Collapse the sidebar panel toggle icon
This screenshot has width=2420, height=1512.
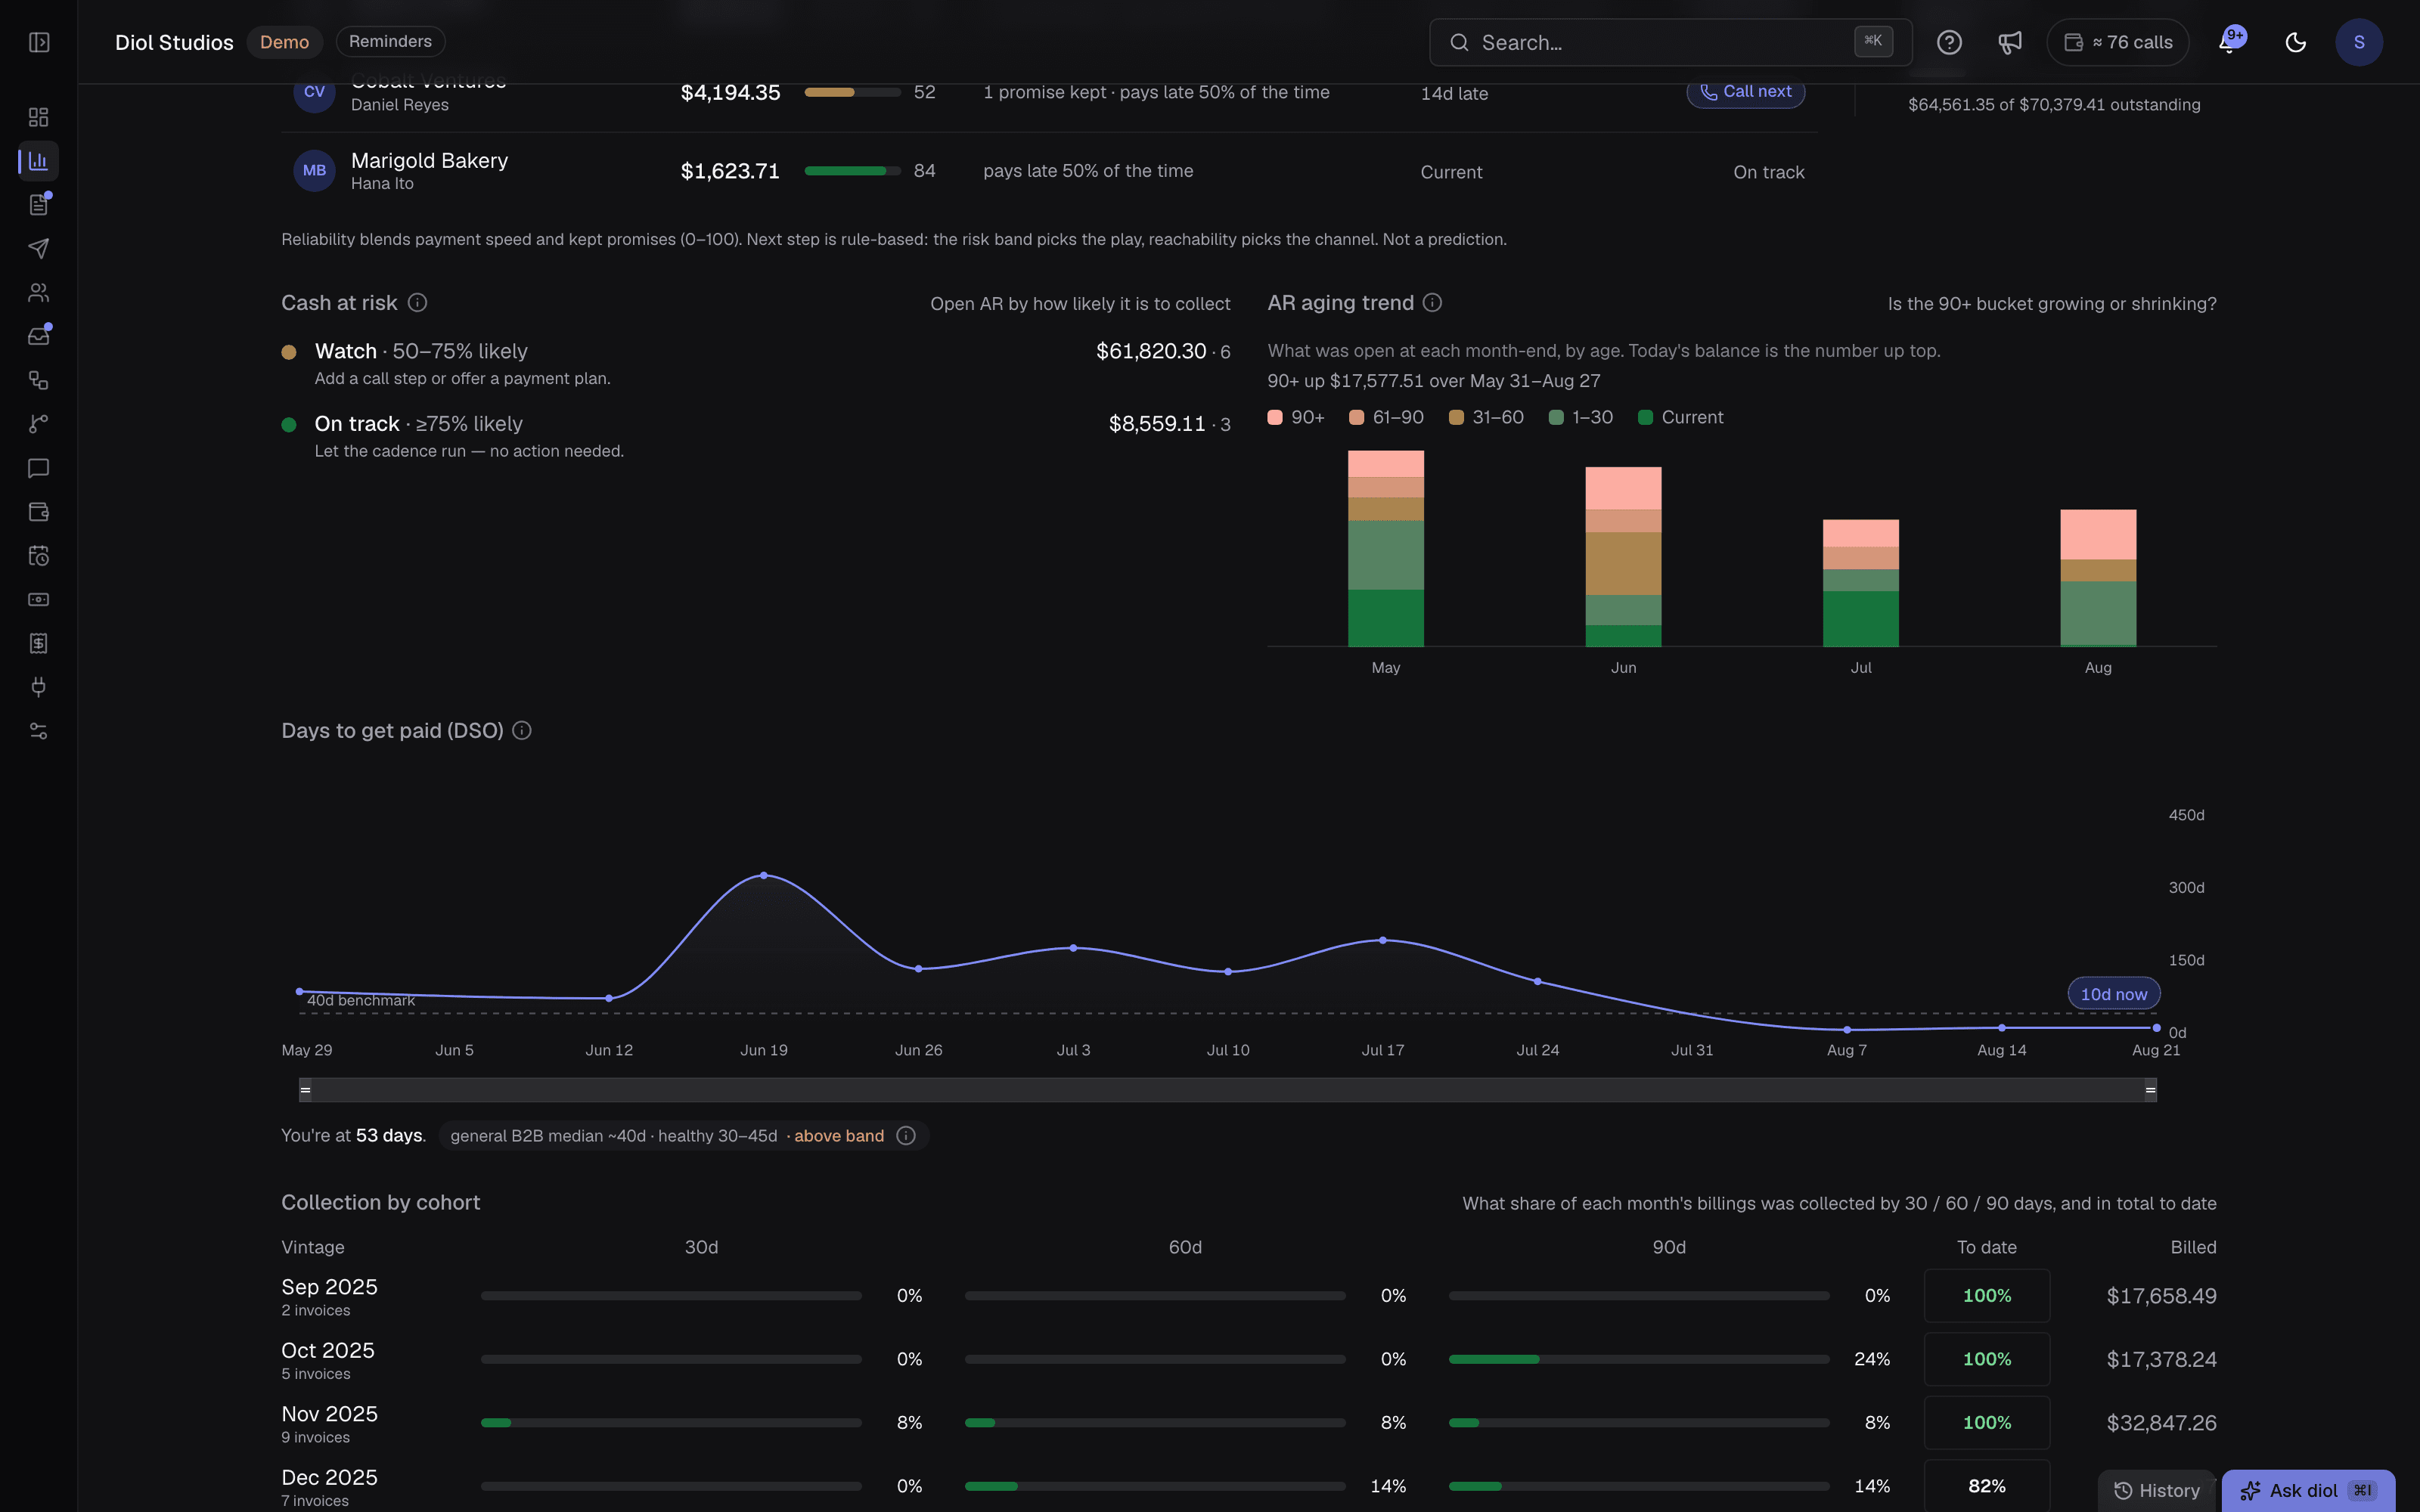click(x=39, y=42)
